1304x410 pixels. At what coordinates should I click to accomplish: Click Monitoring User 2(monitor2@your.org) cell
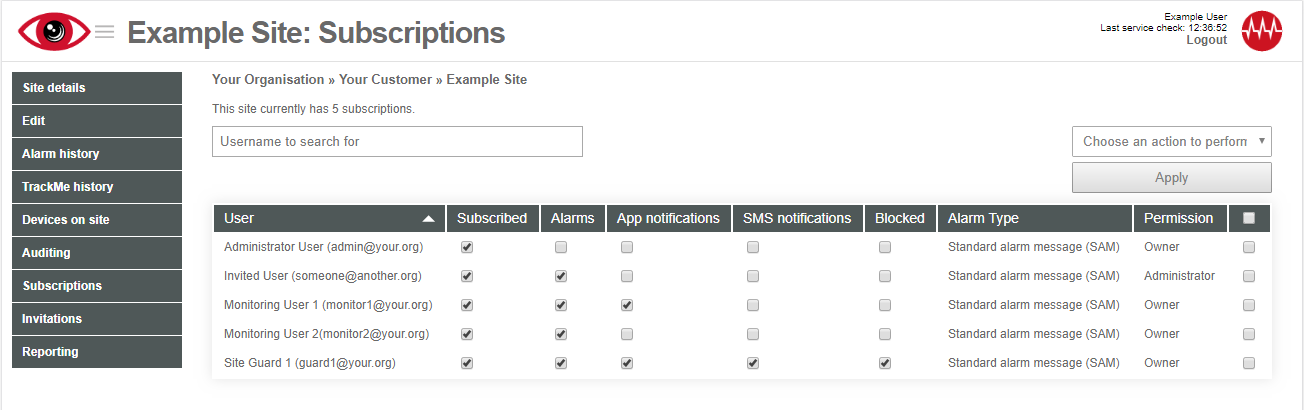[x=326, y=334]
